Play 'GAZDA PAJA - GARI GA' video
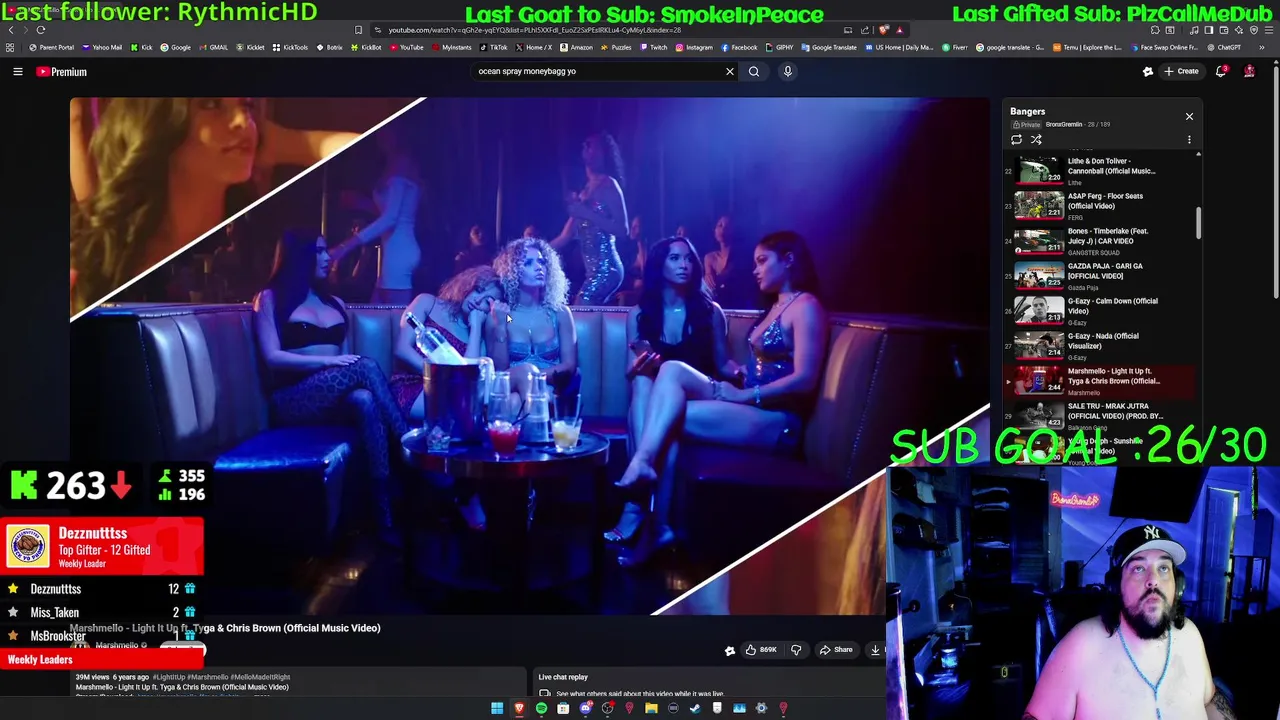The height and width of the screenshot is (720, 1280). pos(1100,275)
